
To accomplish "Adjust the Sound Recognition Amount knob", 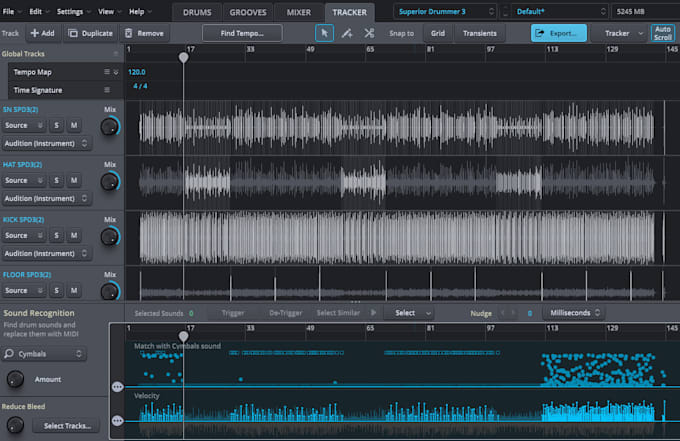I will click(x=16, y=379).
